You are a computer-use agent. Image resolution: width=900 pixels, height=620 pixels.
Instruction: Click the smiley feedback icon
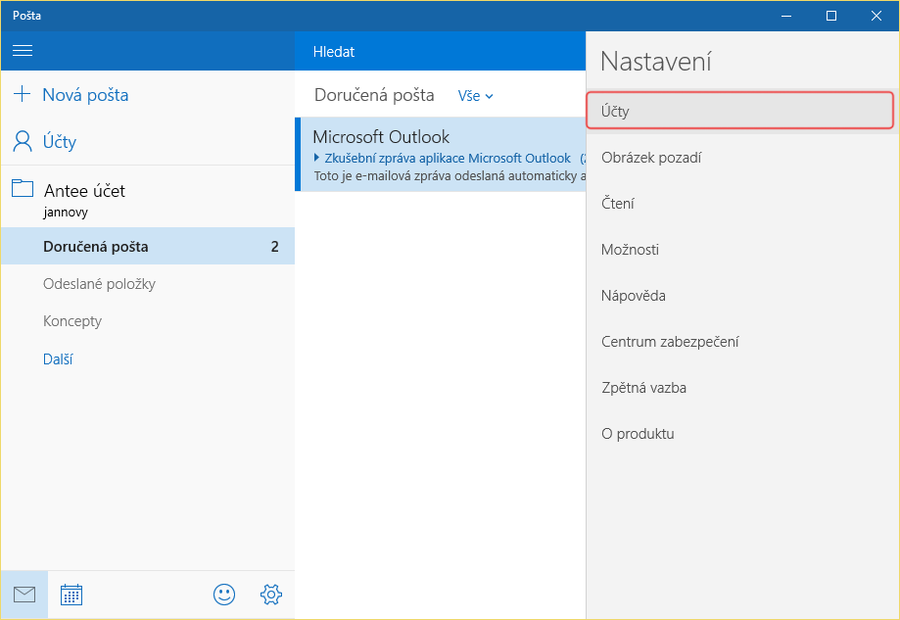click(x=224, y=595)
